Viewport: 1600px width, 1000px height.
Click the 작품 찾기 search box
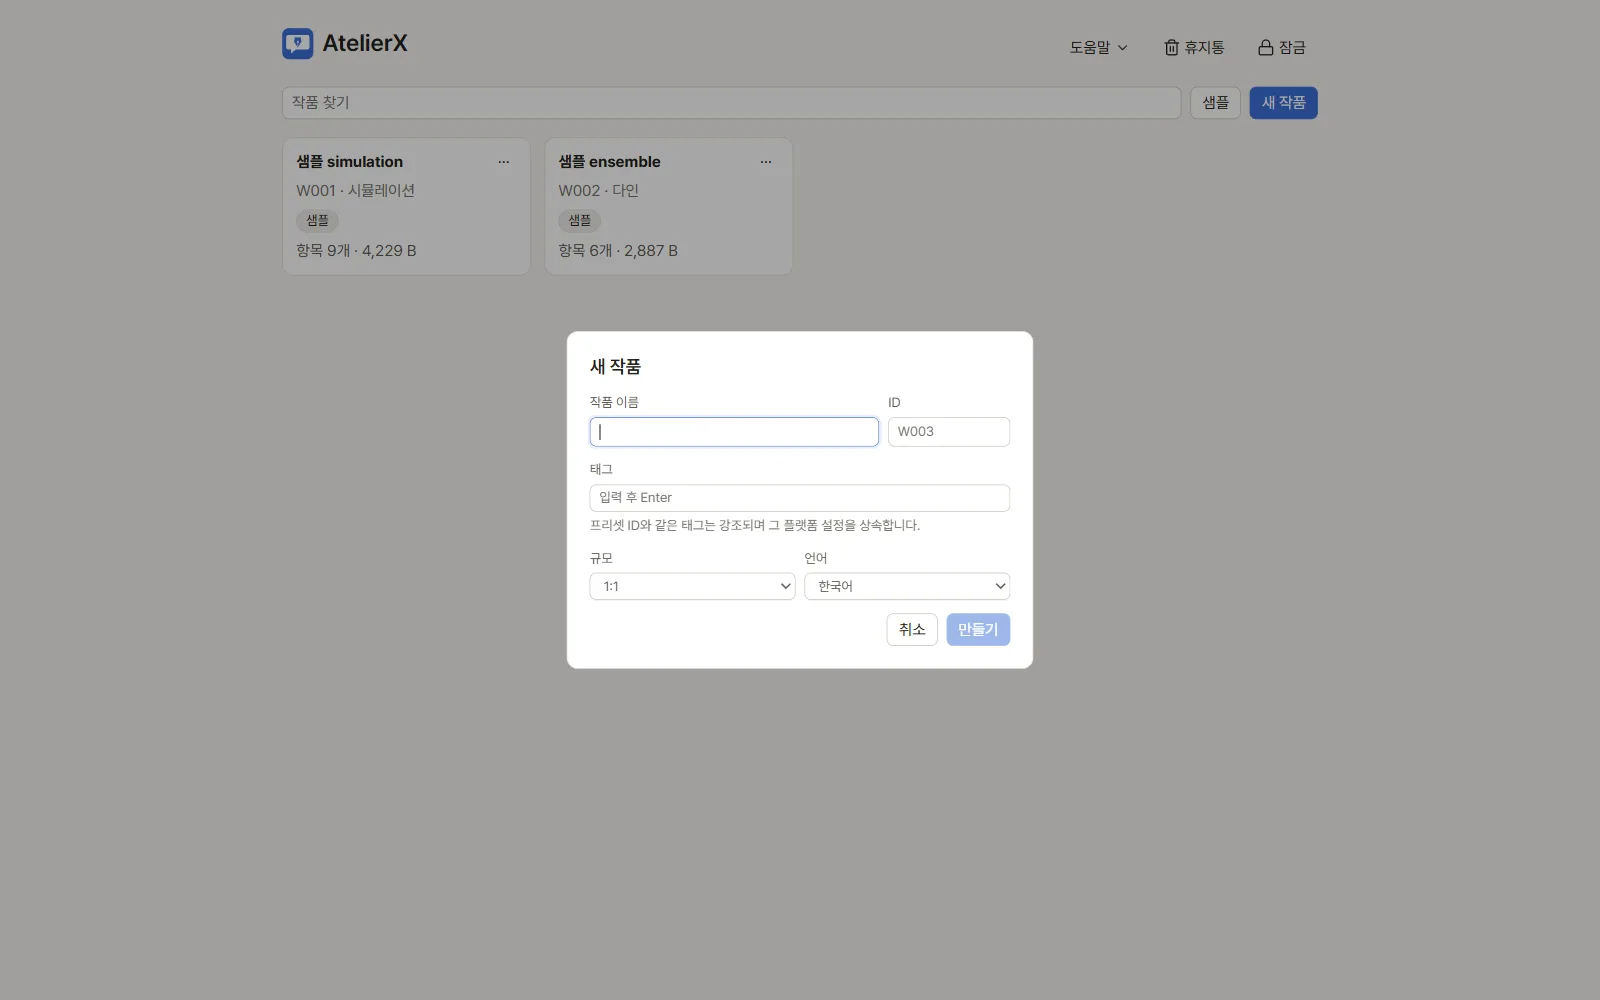tap(732, 103)
